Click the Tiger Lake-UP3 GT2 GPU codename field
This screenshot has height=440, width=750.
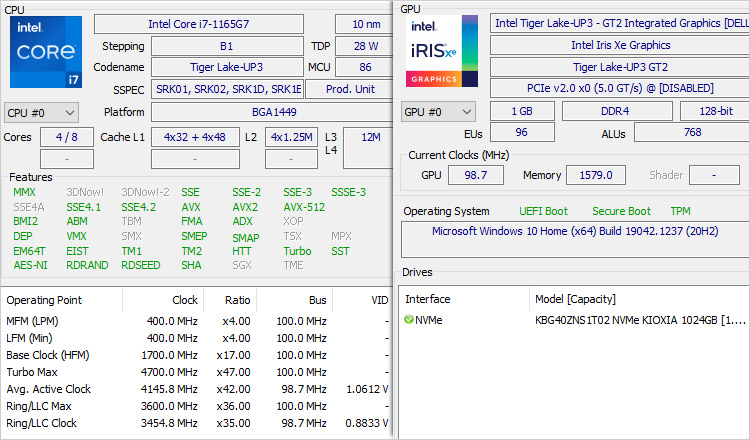pos(620,67)
